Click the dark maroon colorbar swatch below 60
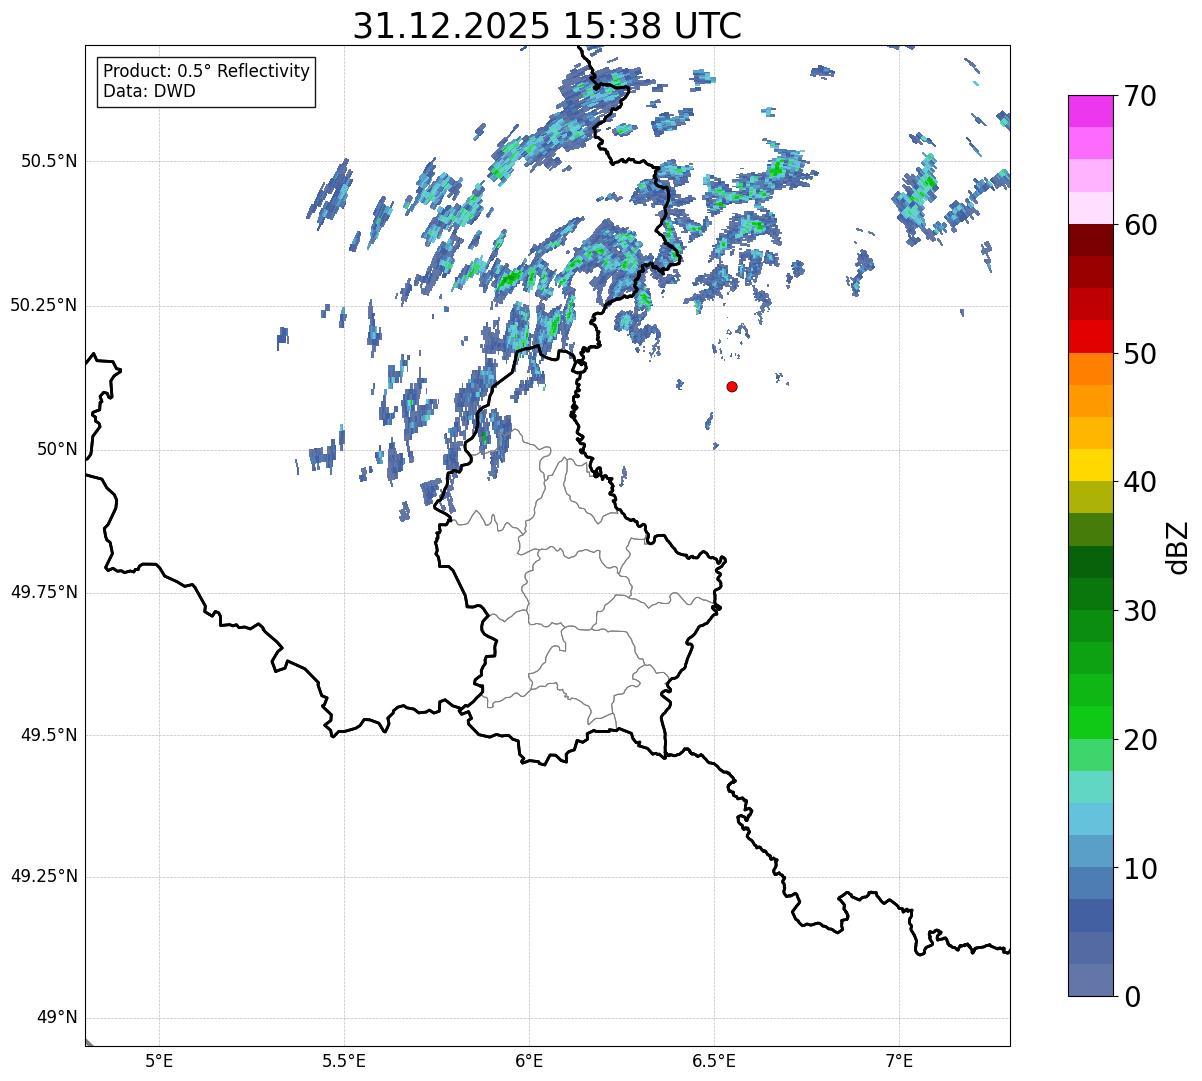Image resolution: width=1202 pixels, height=1081 pixels. [1091, 240]
